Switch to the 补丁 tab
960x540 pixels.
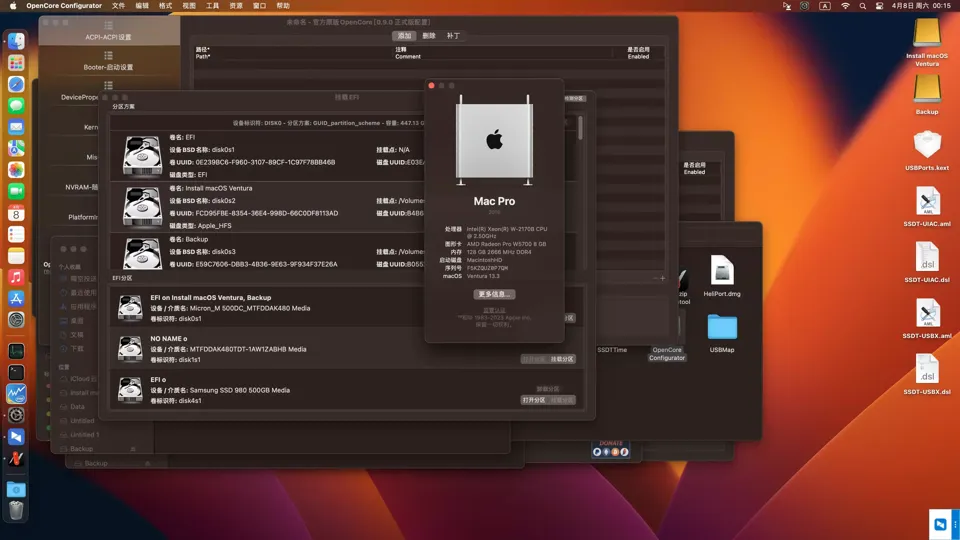[453, 36]
